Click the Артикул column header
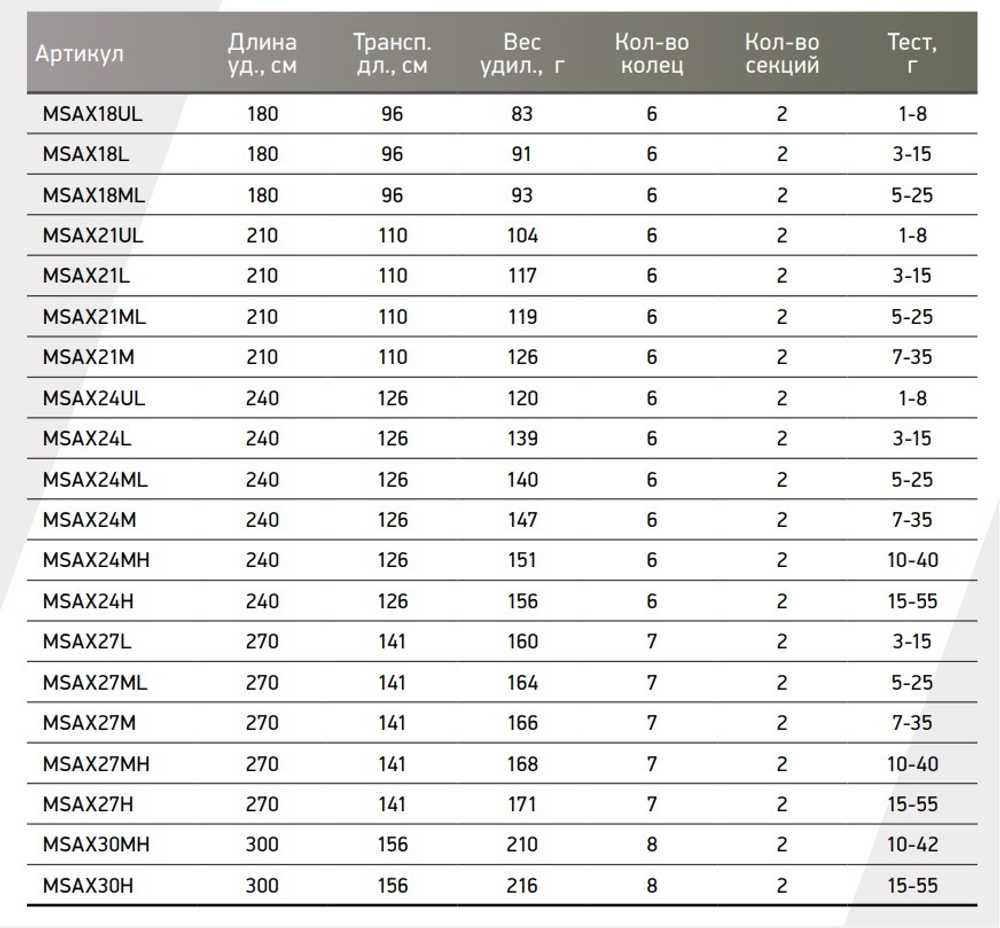The height and width of the screenshot is (928, 1000). [x=79, y=54]
